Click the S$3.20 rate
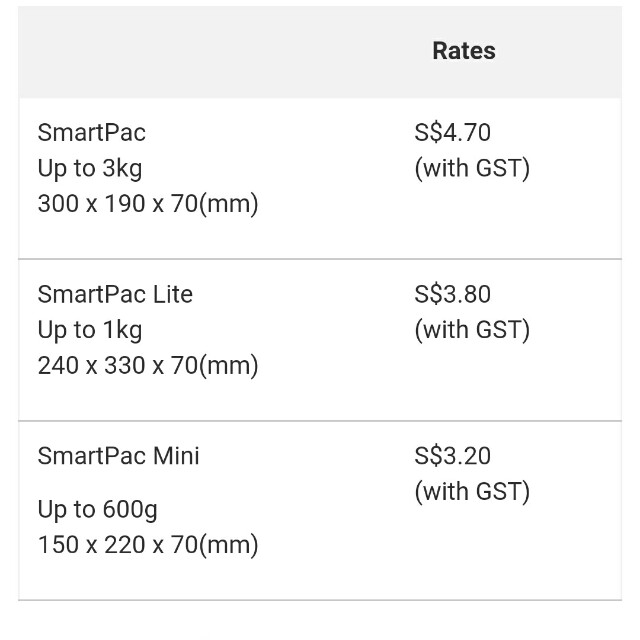The width and height of the screenshot is (640, 640). pyautogui.click(x=452, y=456)
